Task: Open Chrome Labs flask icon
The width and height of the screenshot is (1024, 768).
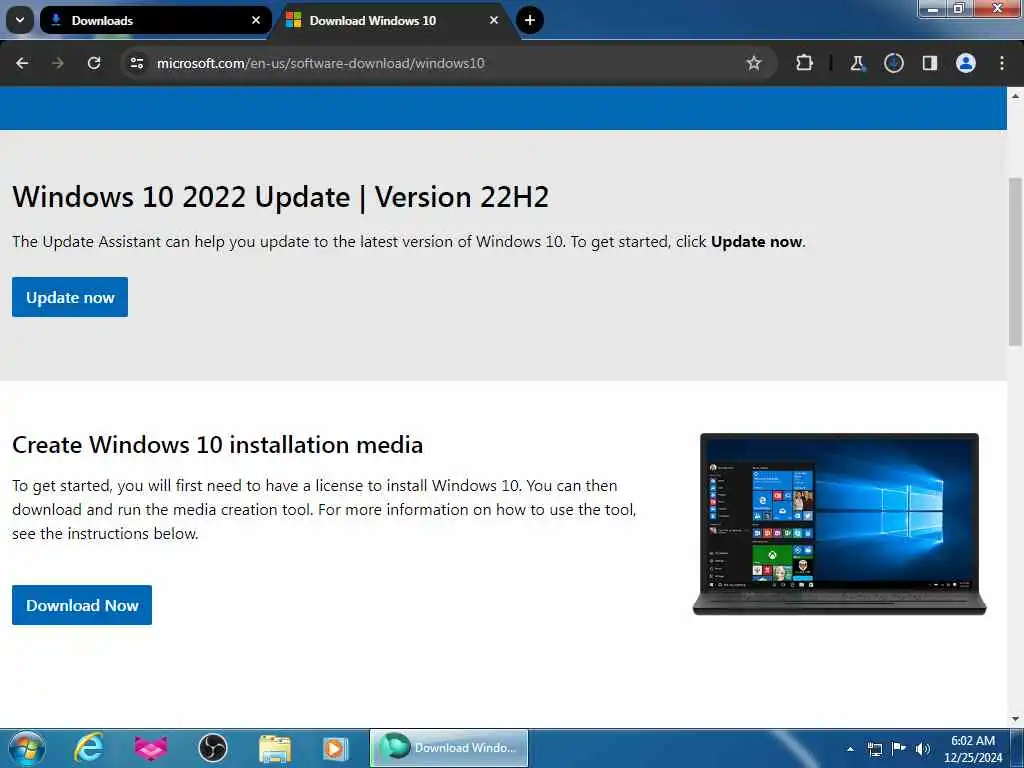Action: (857, 63)
